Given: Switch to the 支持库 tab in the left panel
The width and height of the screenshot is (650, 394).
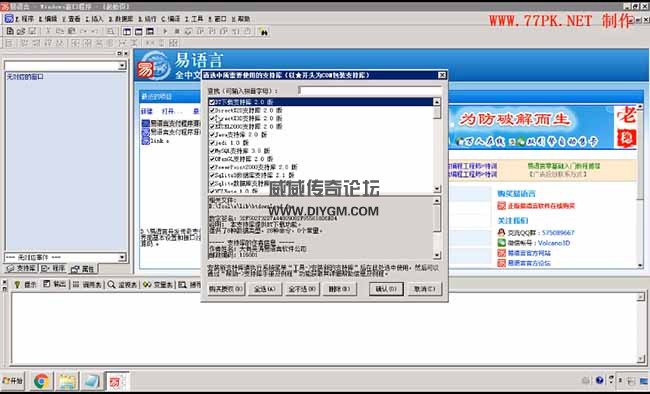Looking at the screenshot, I should pos(22,269).
